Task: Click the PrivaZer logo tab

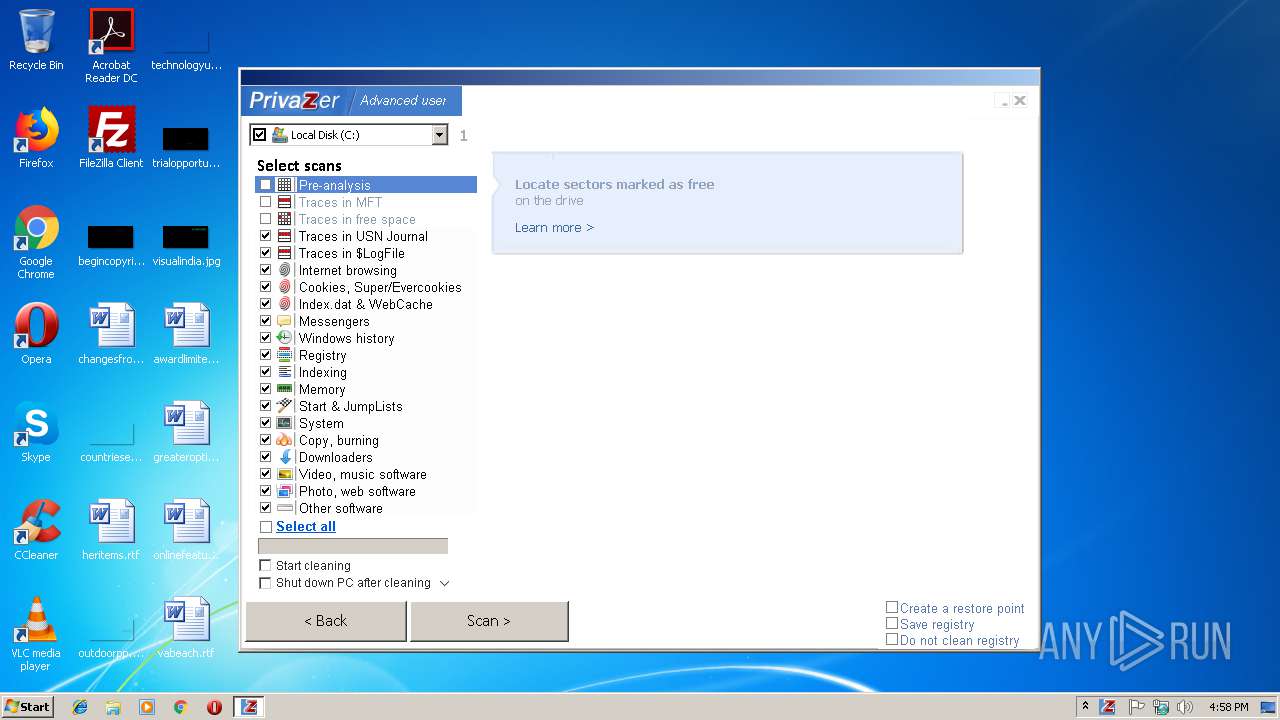Action: click(295, 100)
